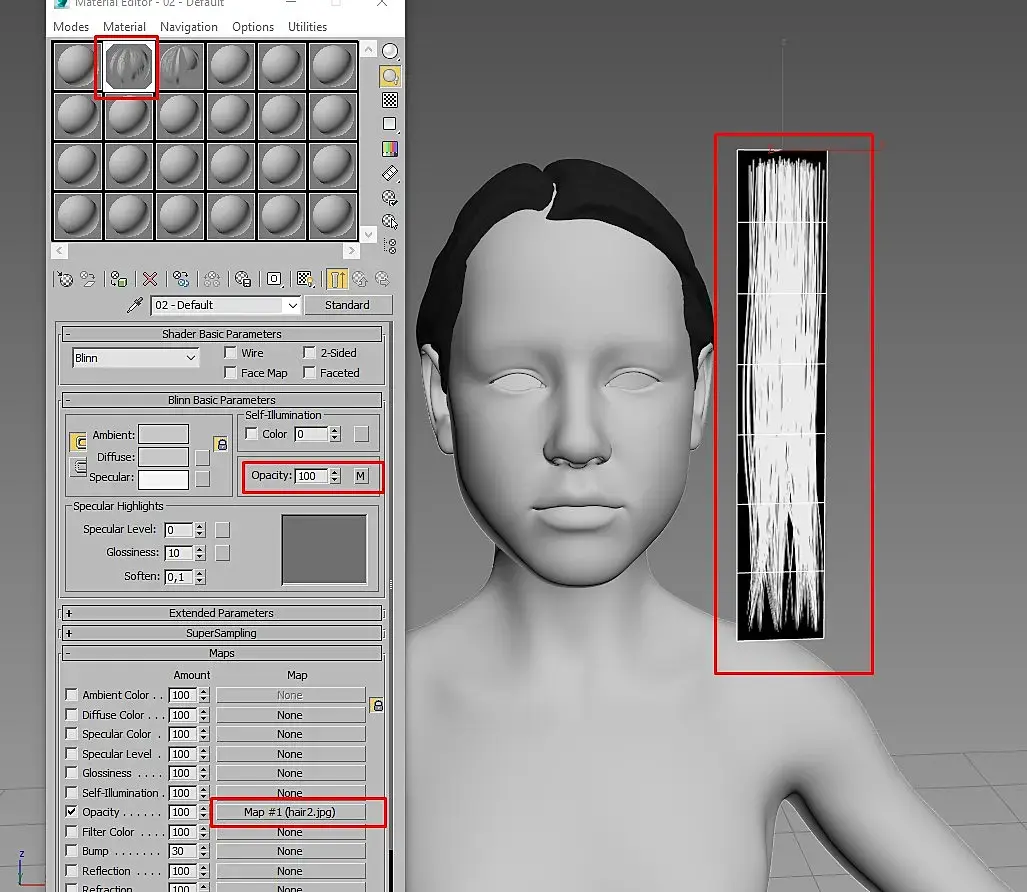Toggle the Maps lock icon beside Diffuse Color
1027x892 pixels.
tap(377, 705)
